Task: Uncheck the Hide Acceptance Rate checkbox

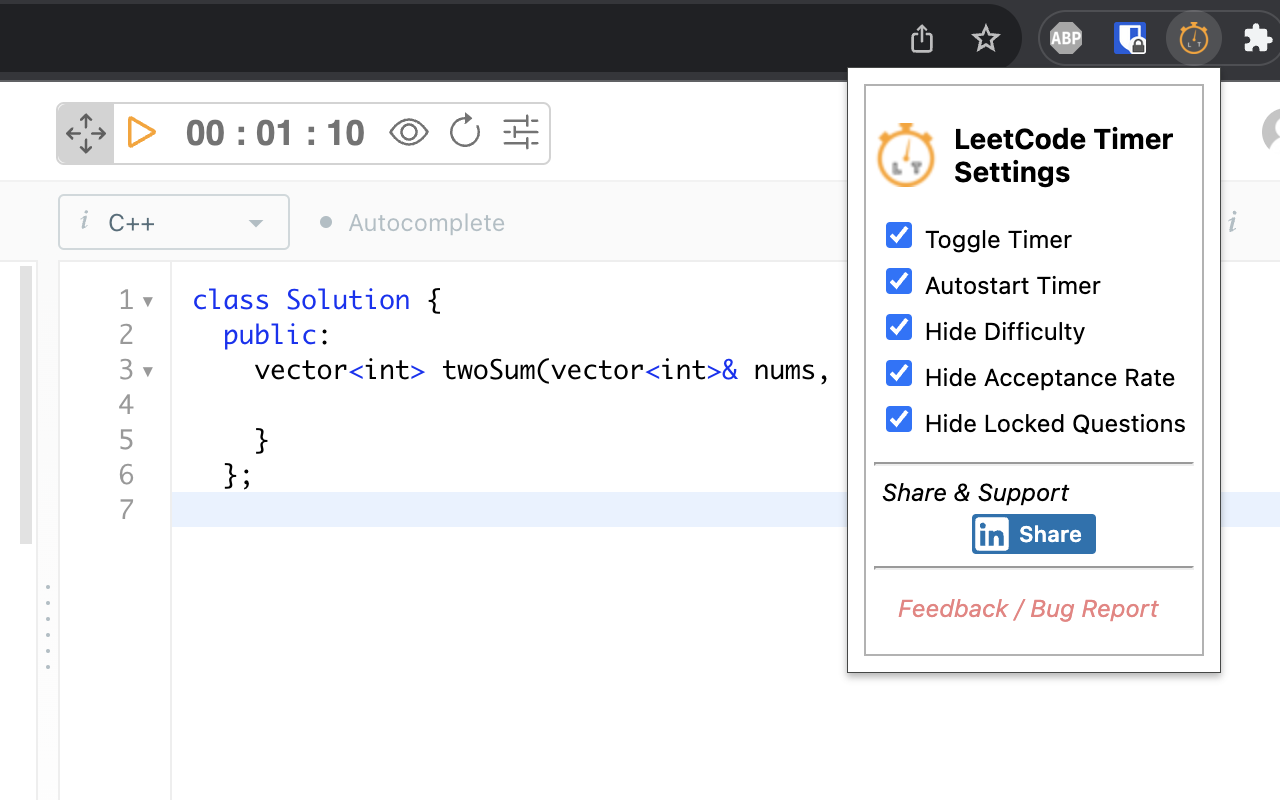Action: coord(899,374)
